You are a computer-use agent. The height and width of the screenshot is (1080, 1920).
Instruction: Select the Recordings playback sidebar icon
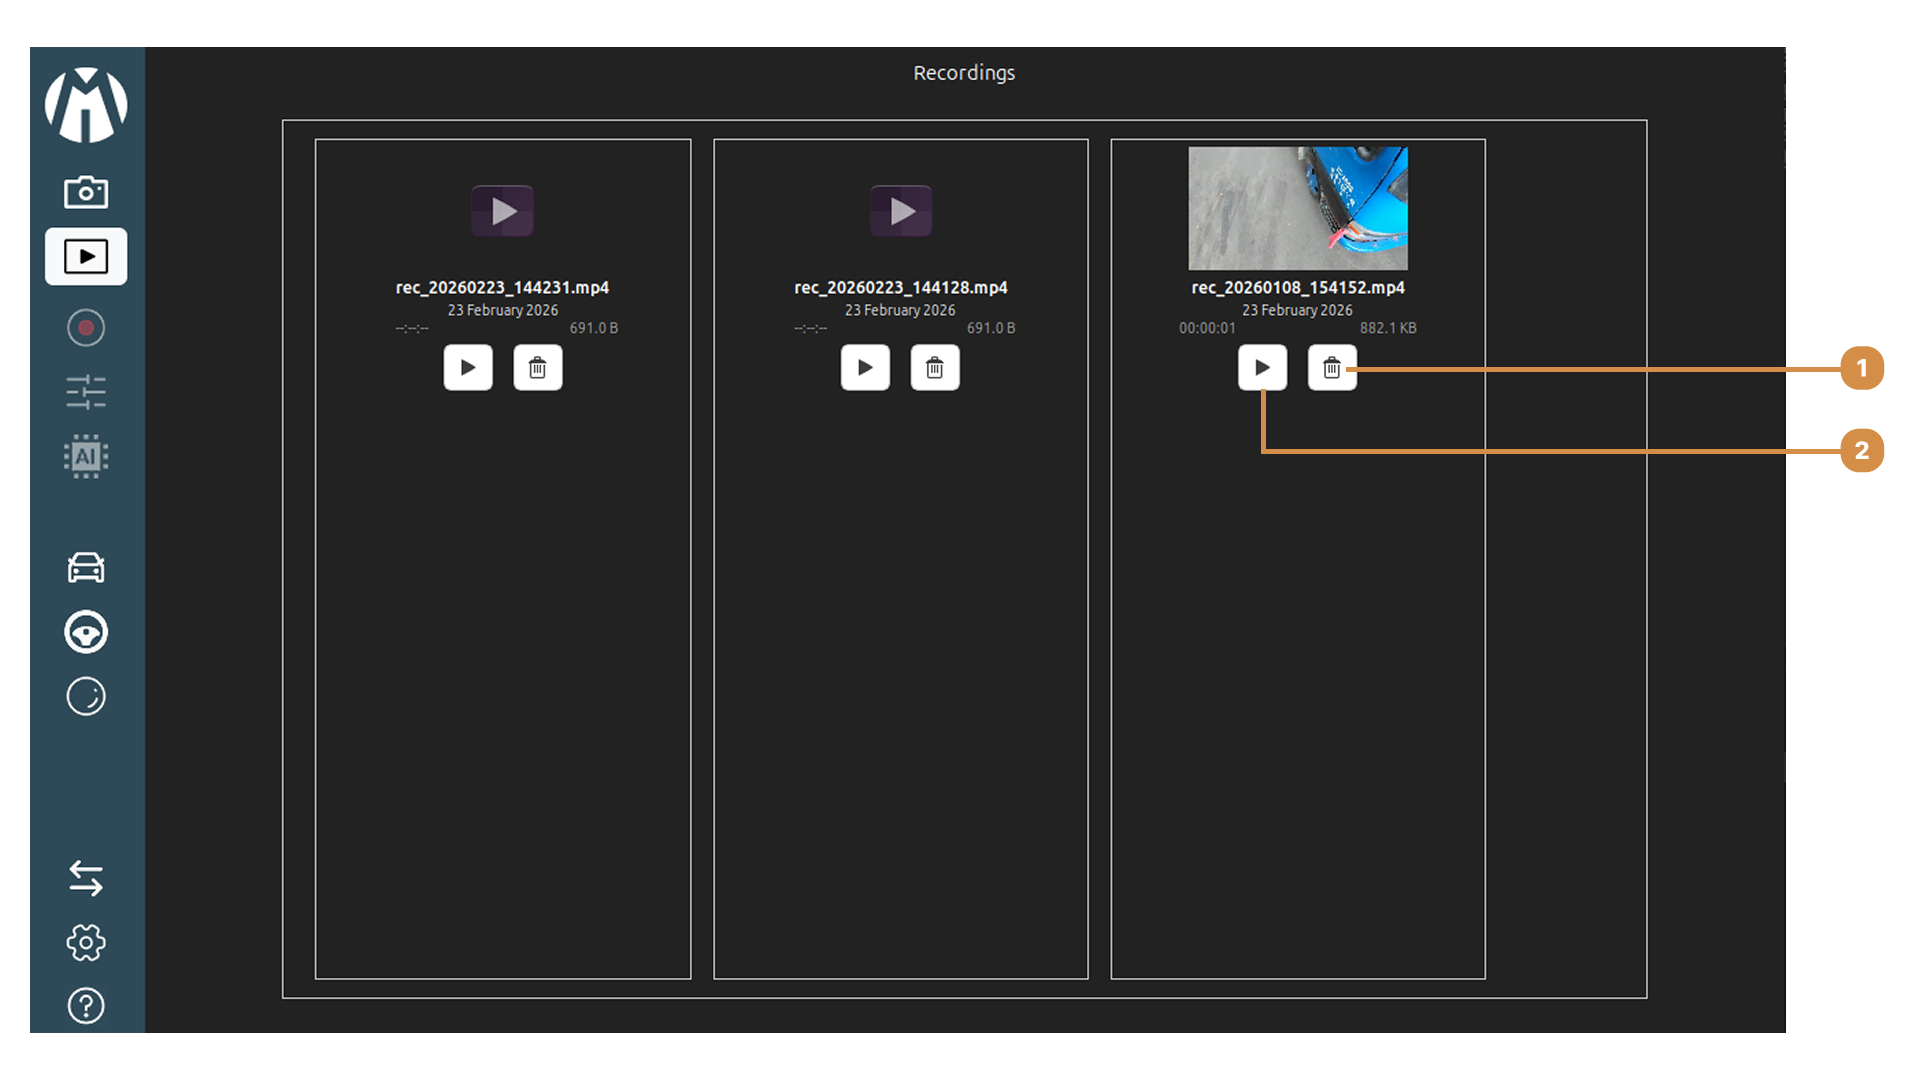86,257
